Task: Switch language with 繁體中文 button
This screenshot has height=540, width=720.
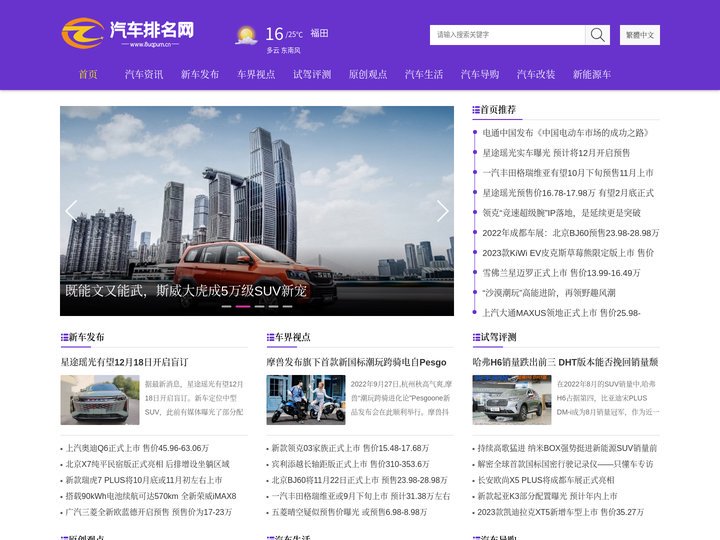Action: click(640, 35)
